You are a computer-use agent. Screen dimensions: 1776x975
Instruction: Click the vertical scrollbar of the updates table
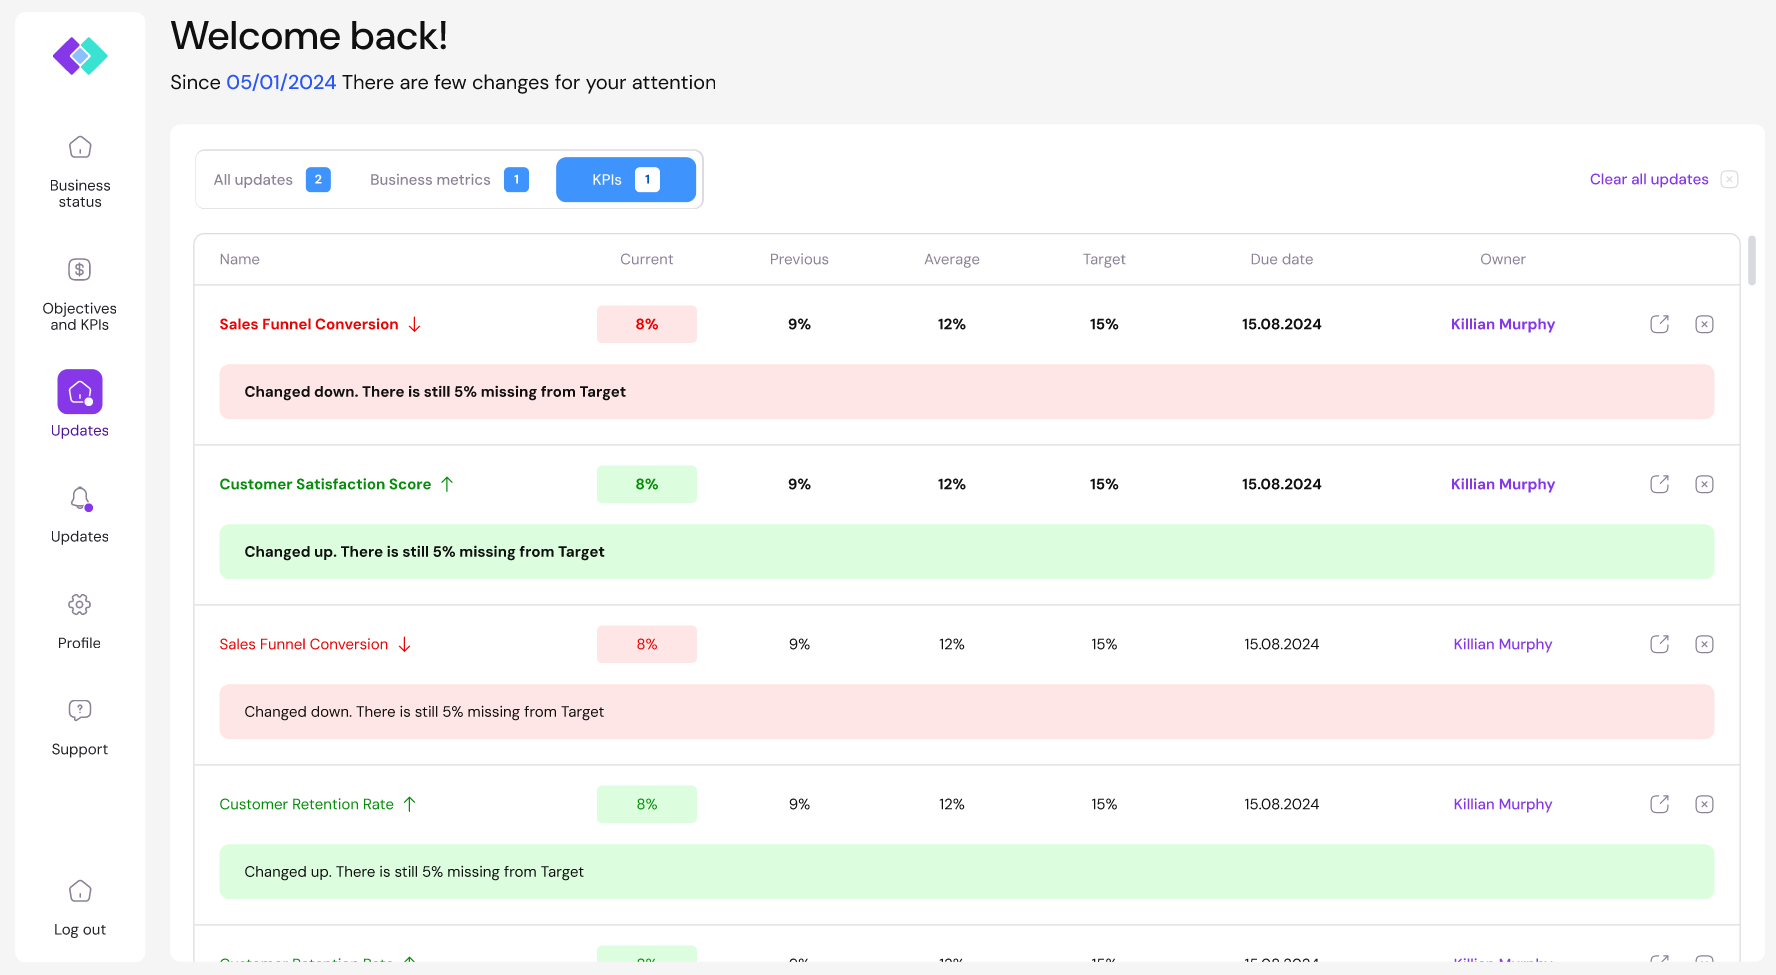pos(1751,260)
